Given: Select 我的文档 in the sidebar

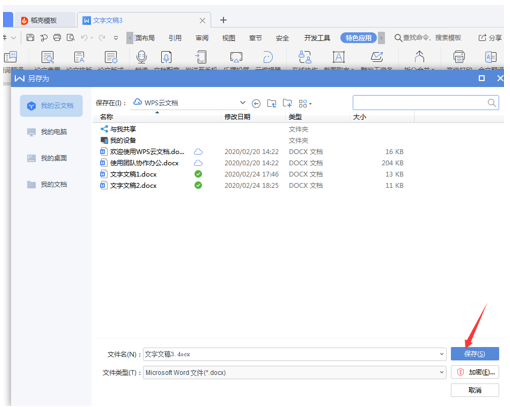Looking at the screenshot, I should point(51,184).
